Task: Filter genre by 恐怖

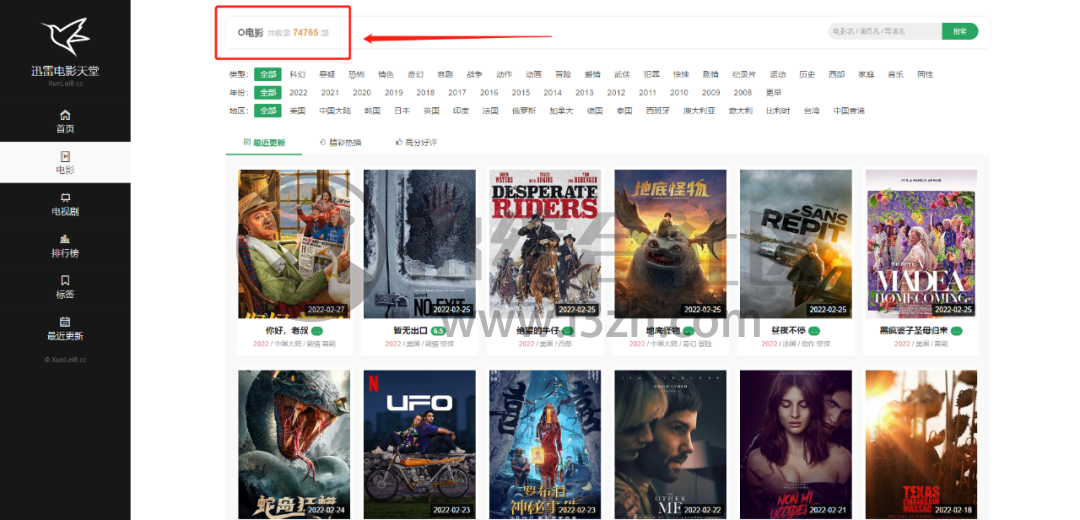Action: click(356, 74)
